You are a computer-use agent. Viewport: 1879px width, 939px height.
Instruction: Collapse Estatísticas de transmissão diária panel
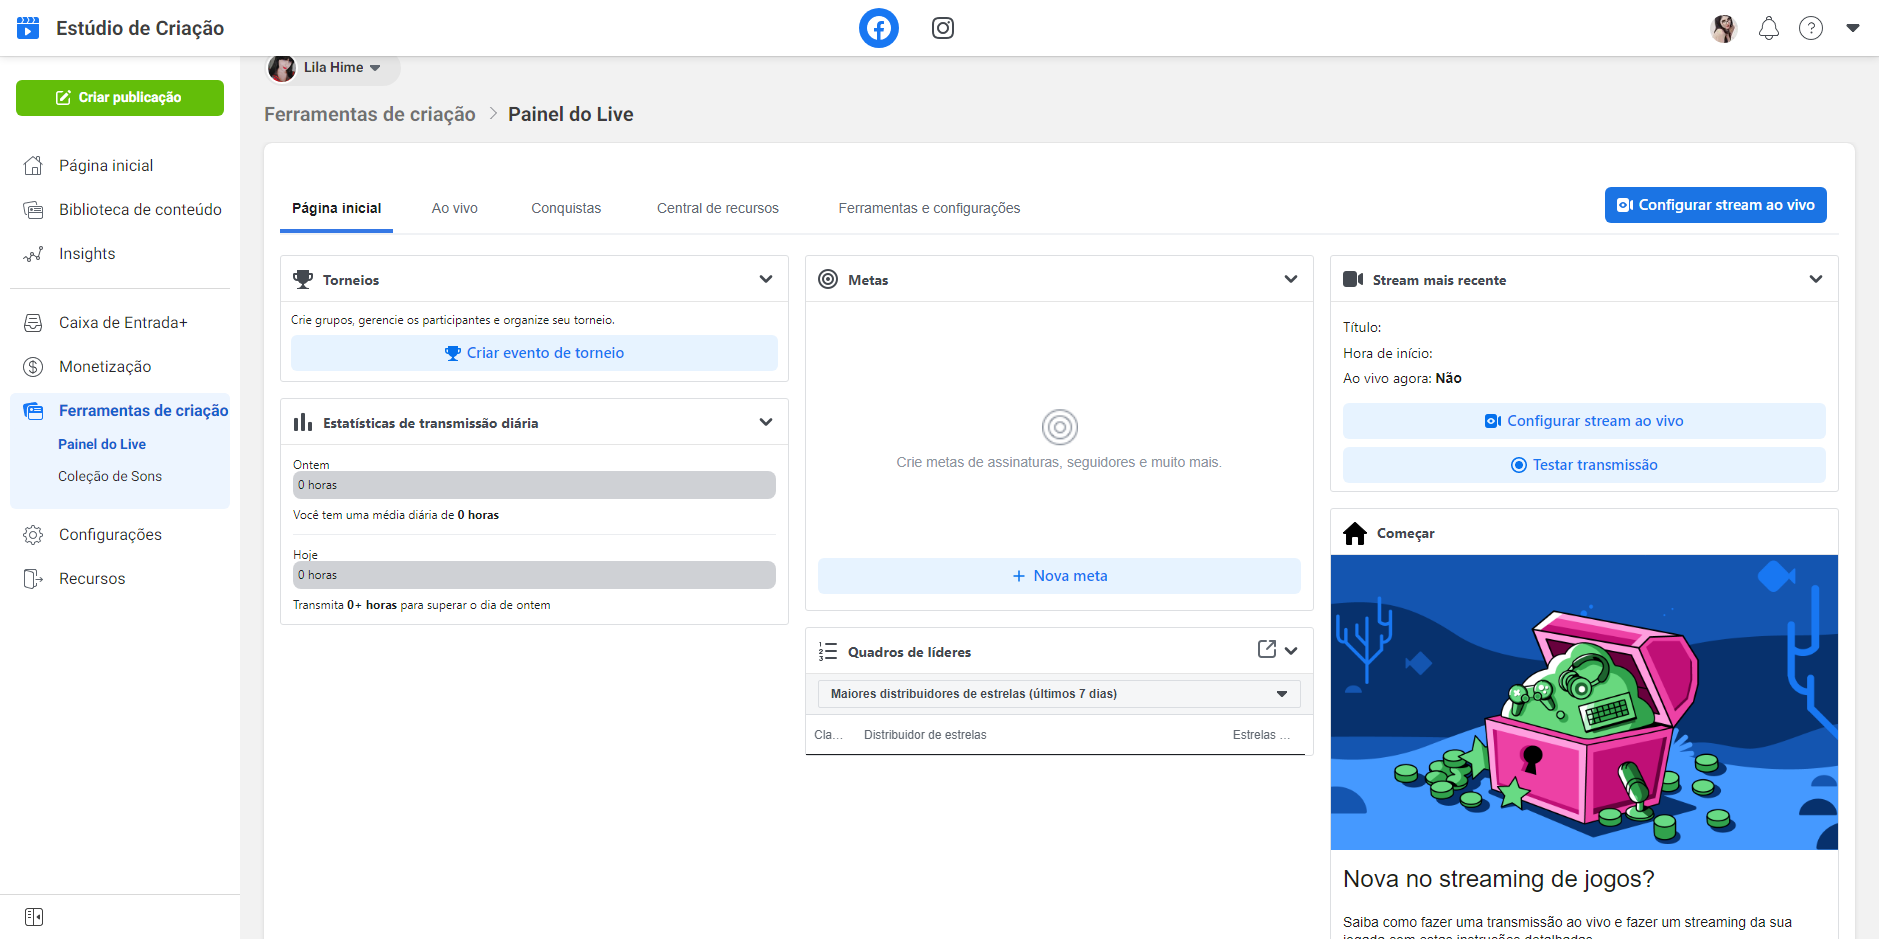(x=766, y=422)
